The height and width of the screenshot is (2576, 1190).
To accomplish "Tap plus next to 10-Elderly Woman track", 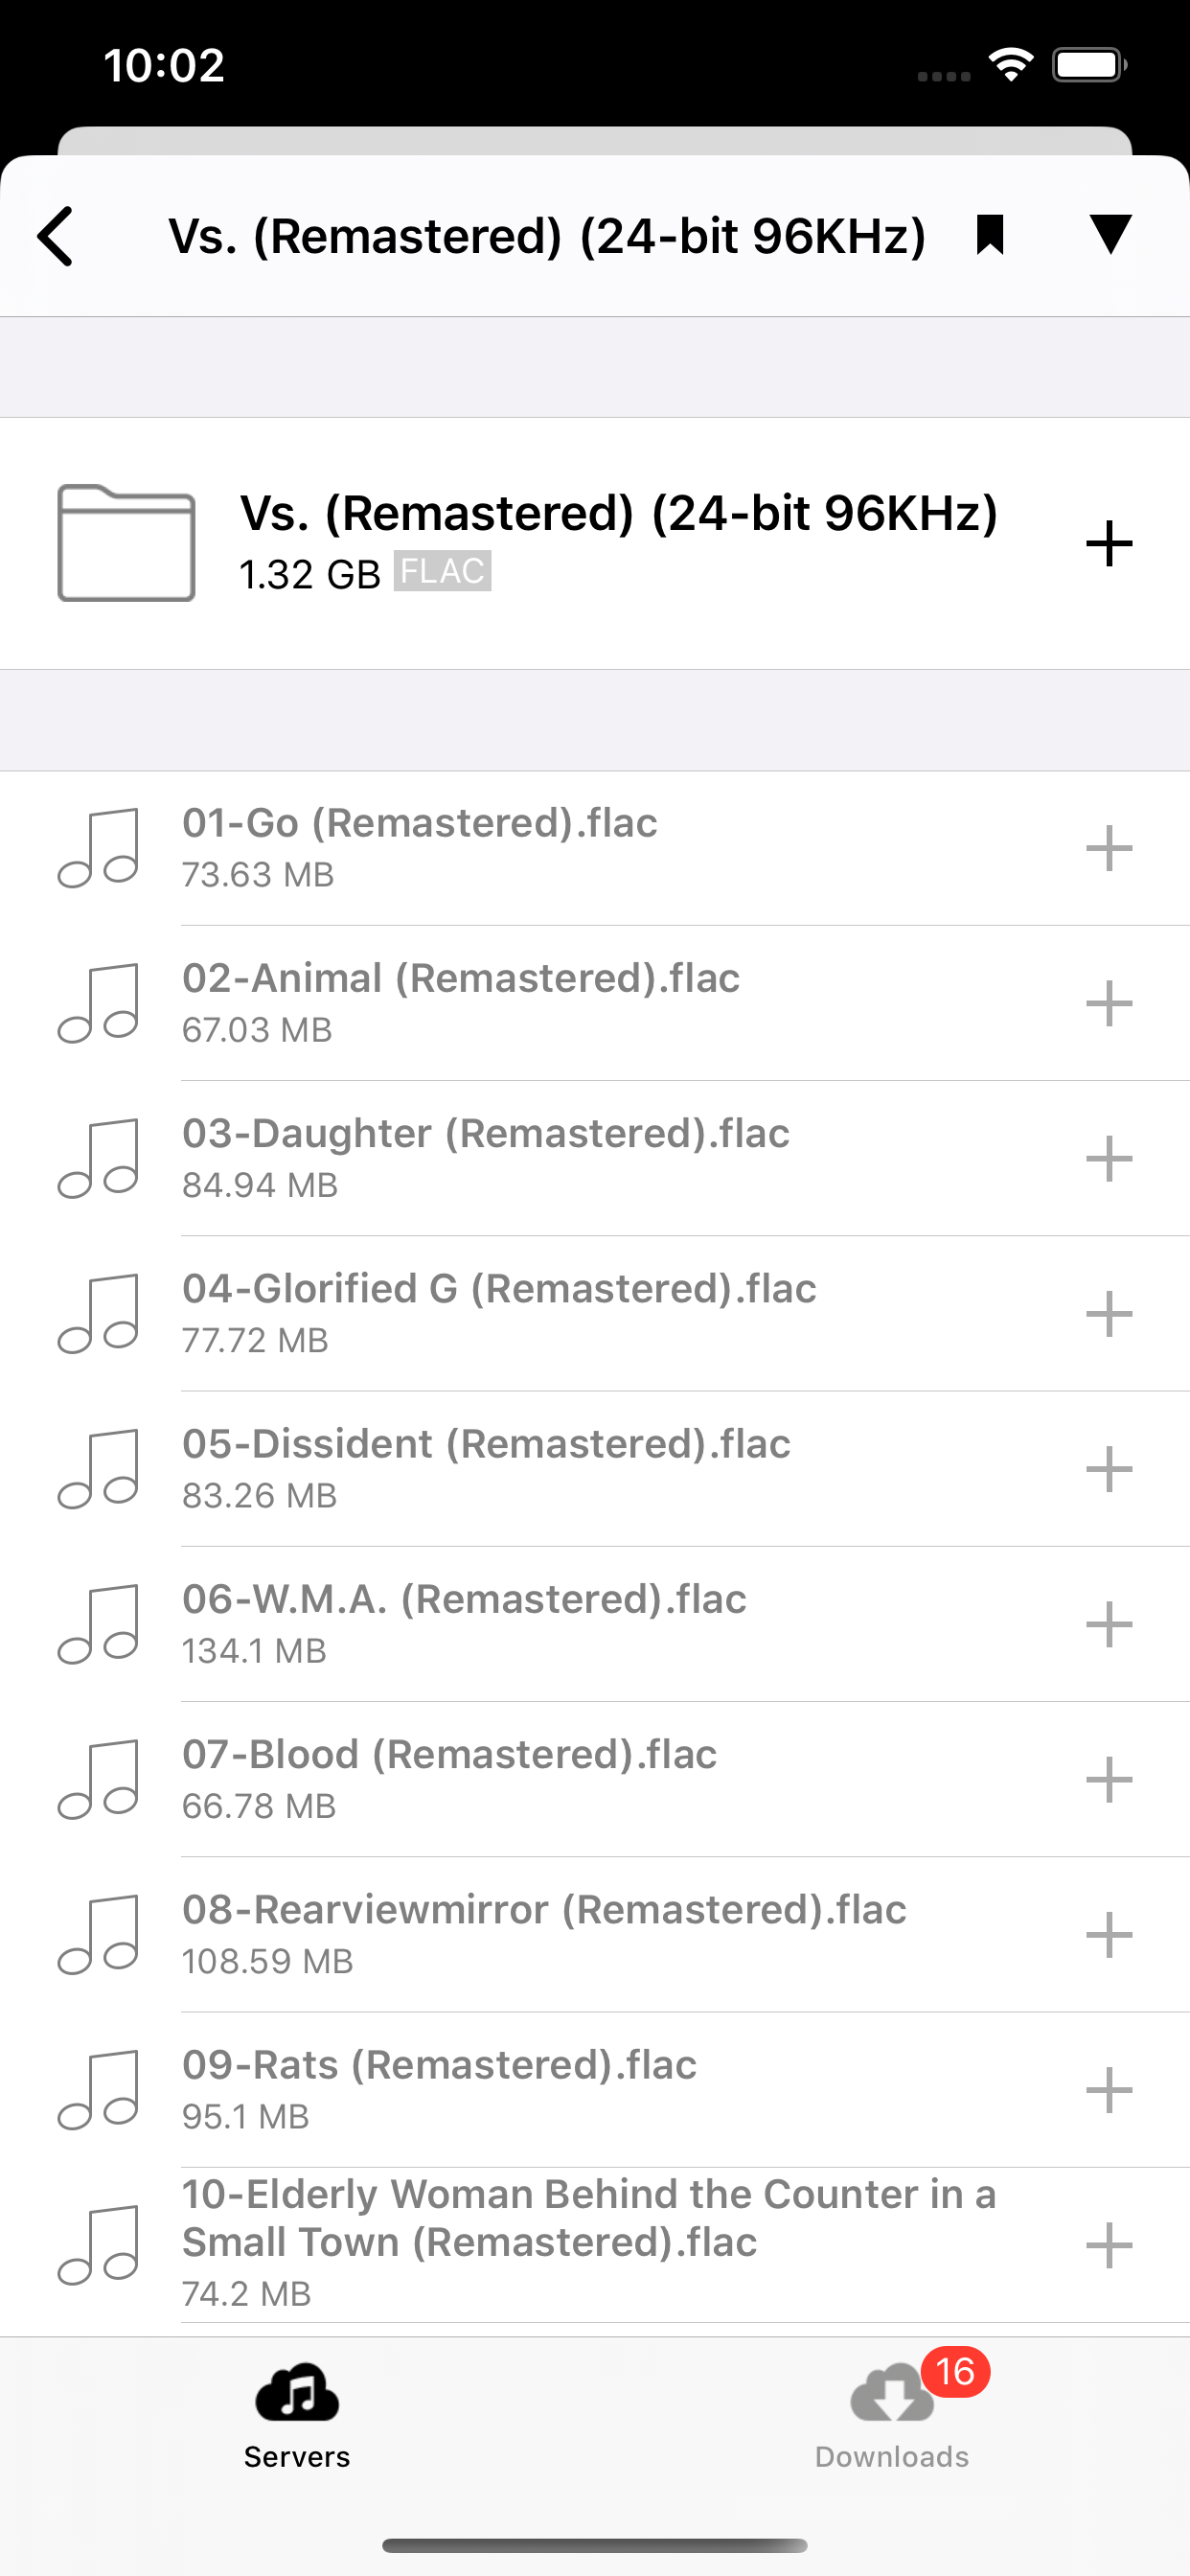I will click(1108, 2246).
